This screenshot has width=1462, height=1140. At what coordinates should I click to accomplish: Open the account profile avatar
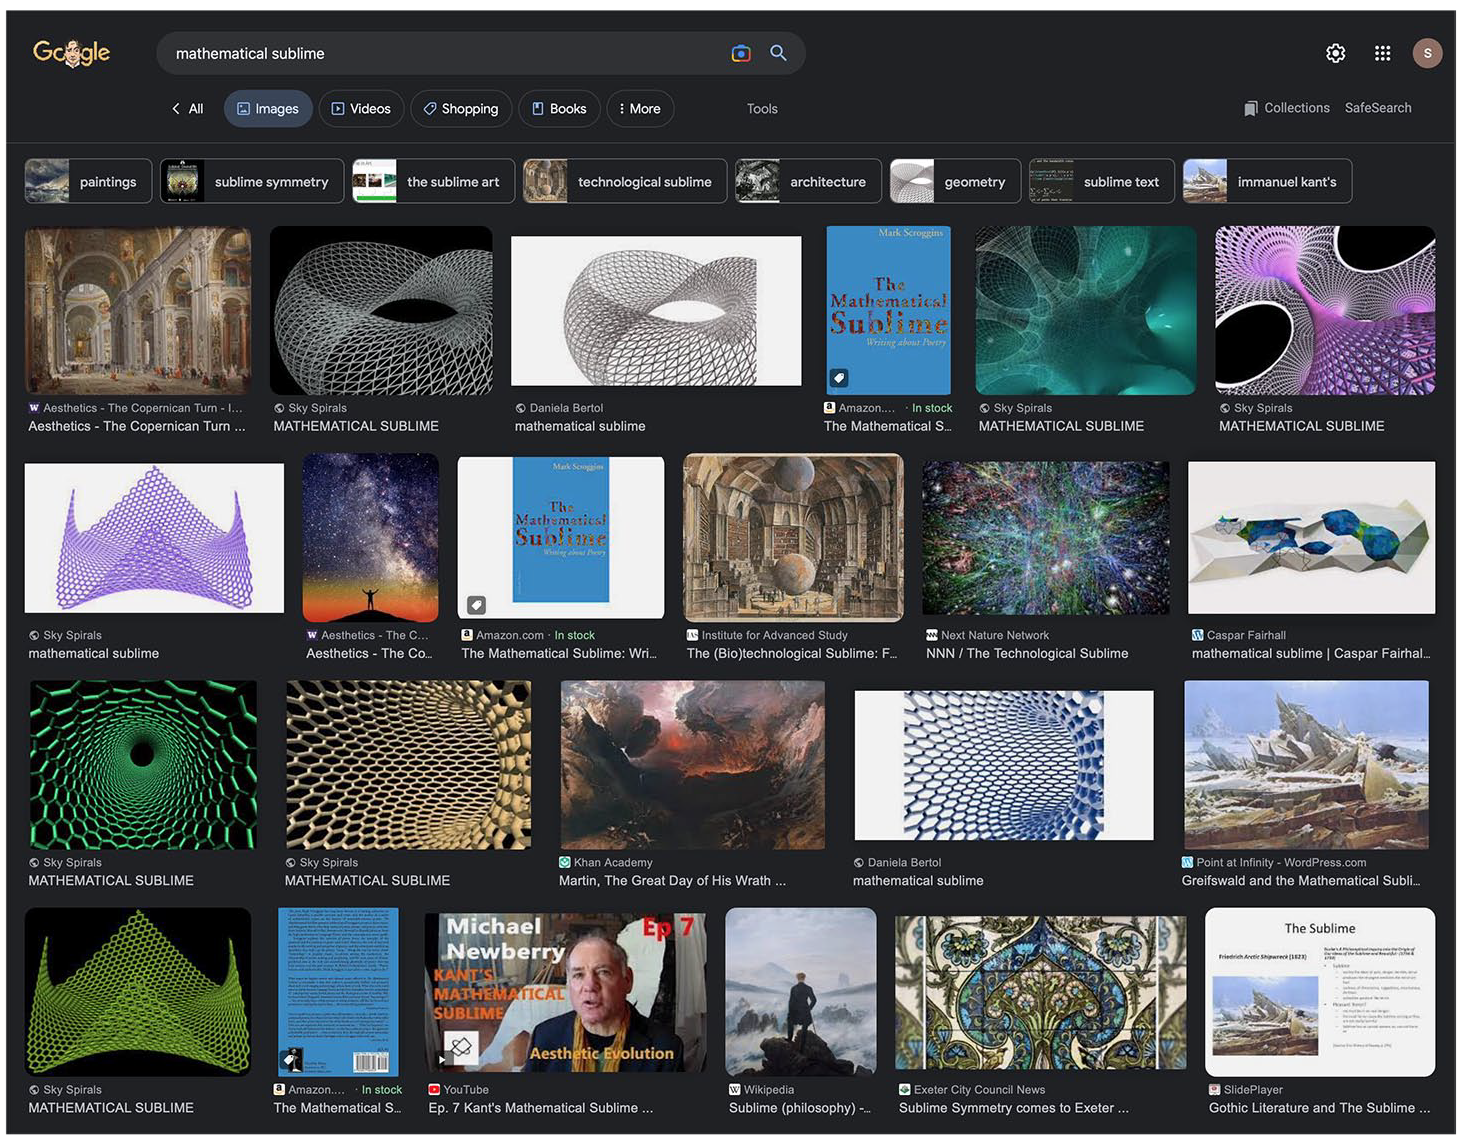tap(1427, 53)
